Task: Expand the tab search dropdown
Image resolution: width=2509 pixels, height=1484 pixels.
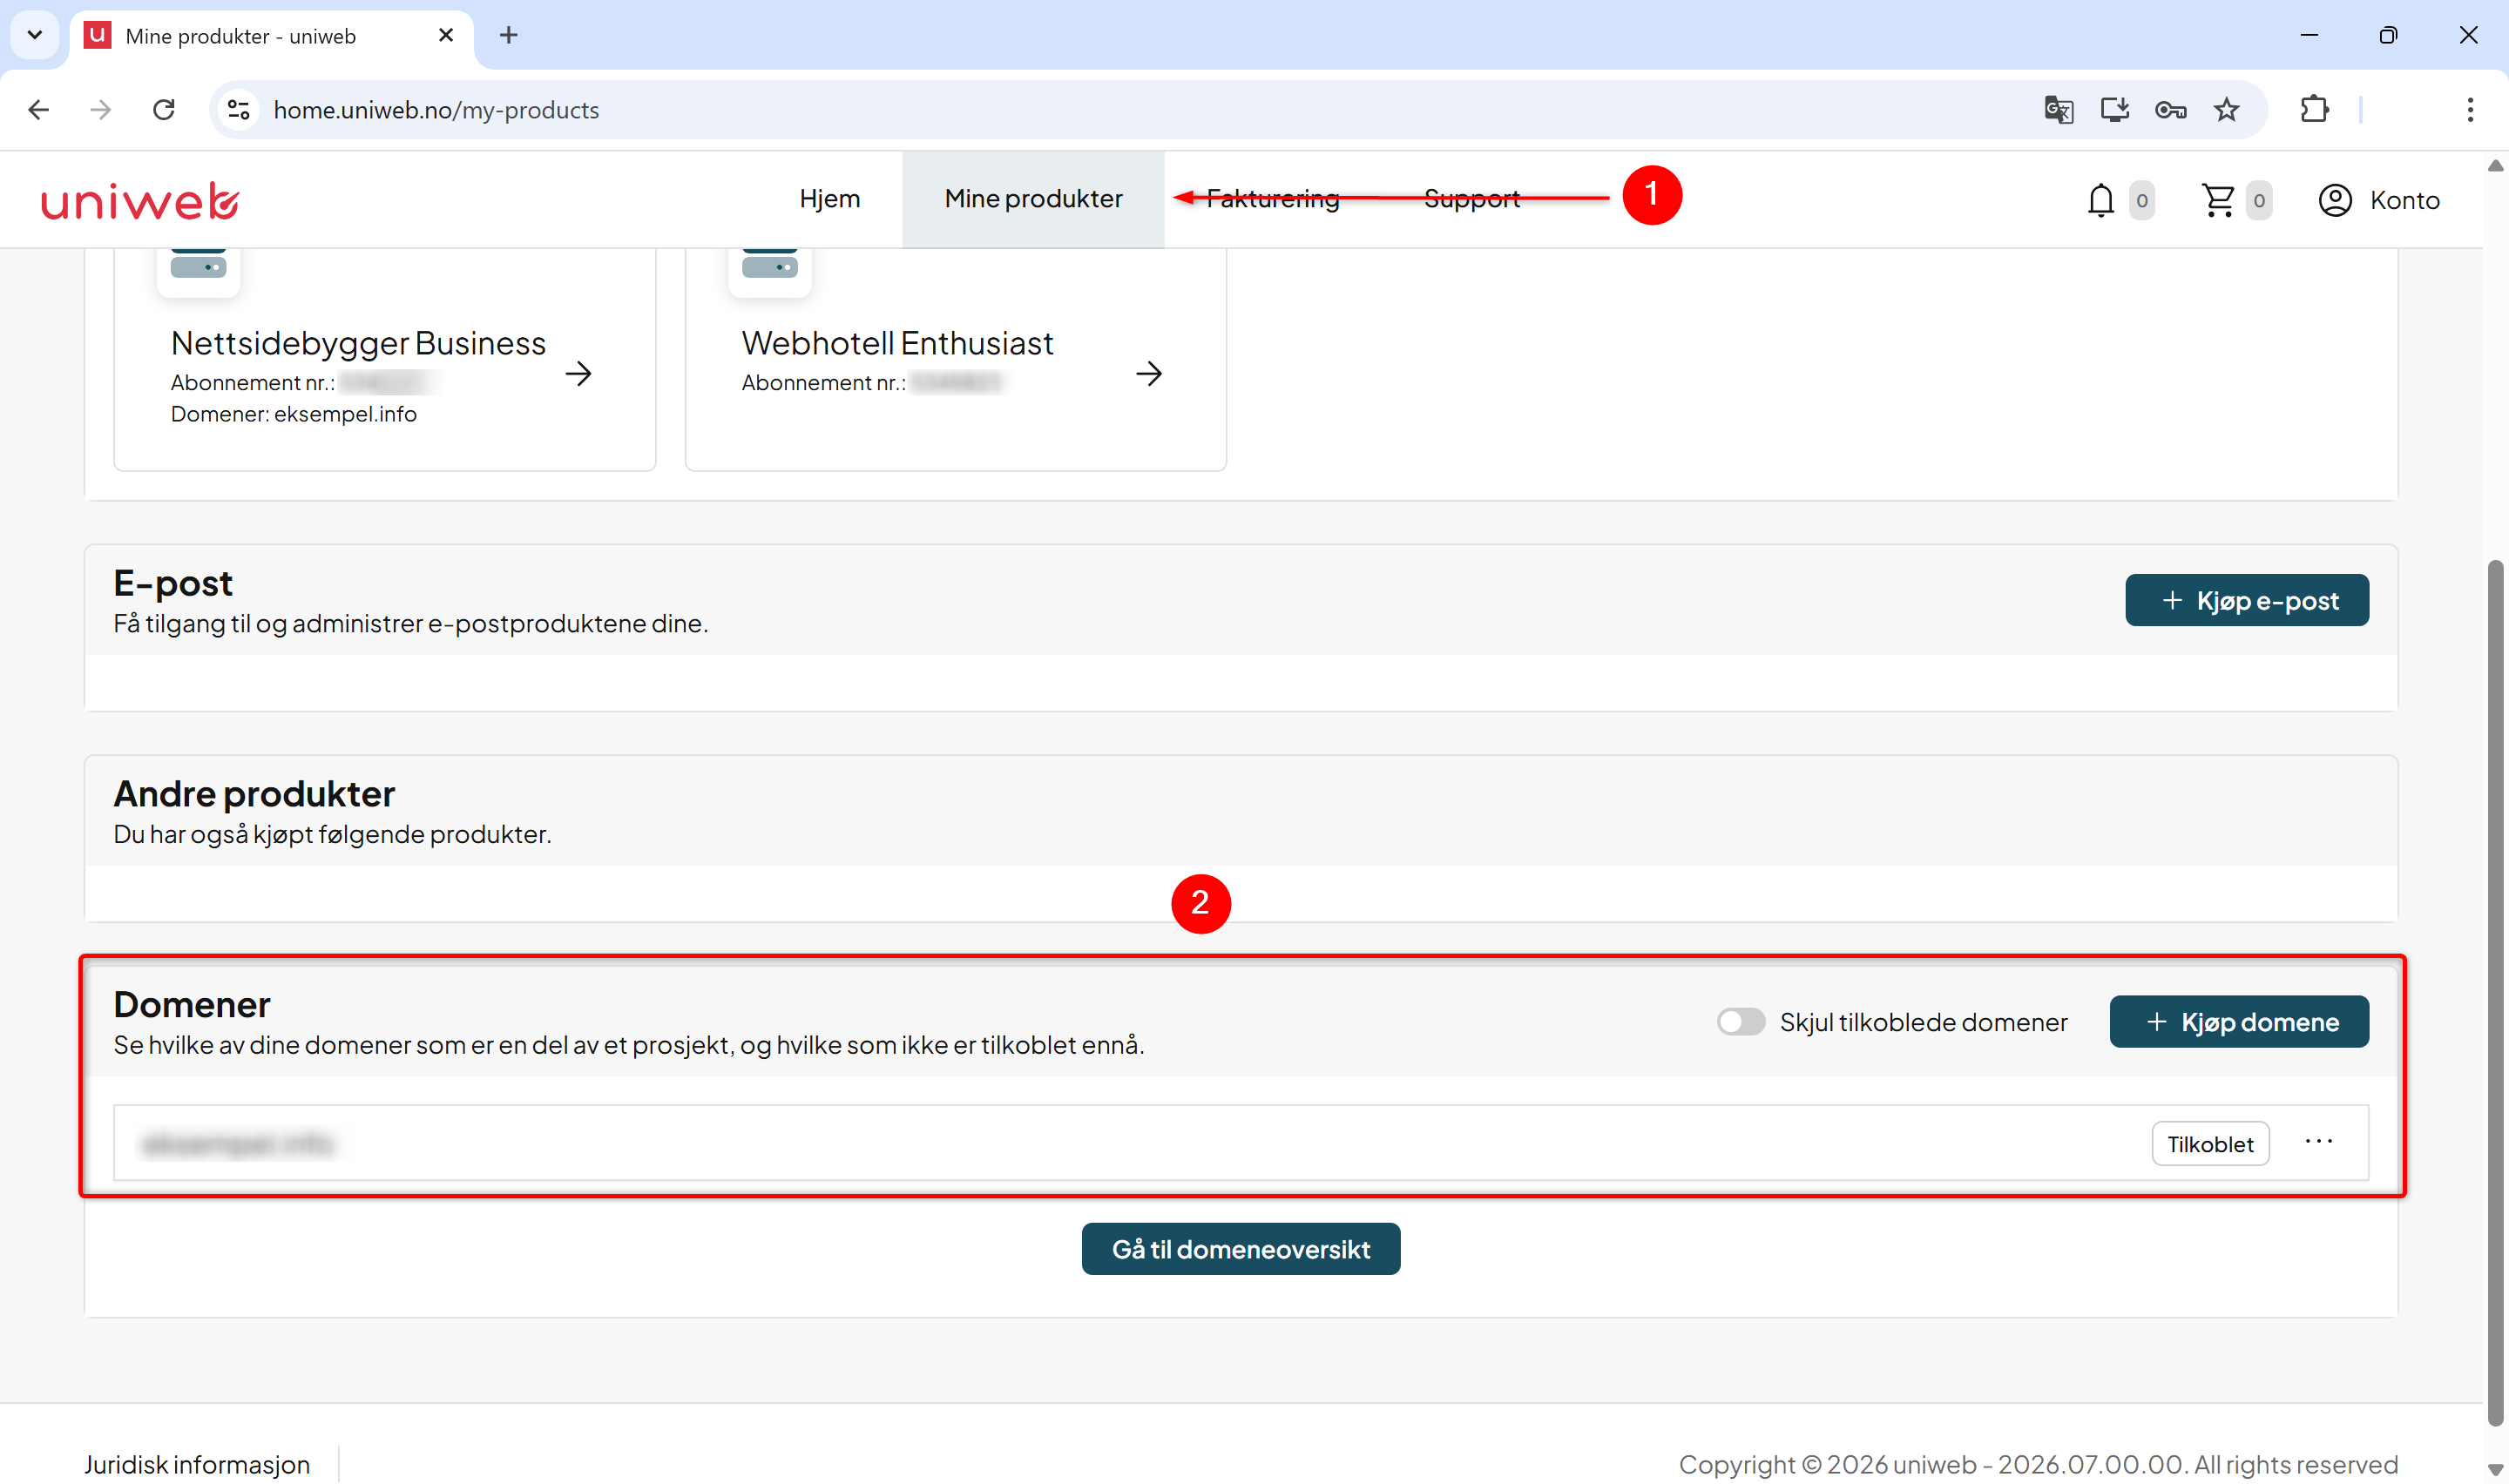Action: pyautogui.click(x=35, y=36)
